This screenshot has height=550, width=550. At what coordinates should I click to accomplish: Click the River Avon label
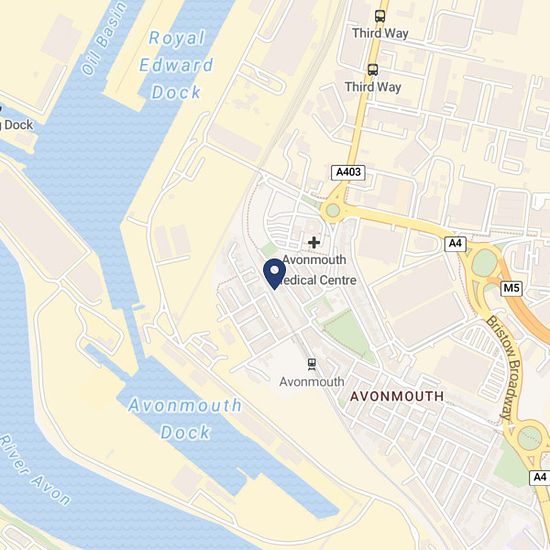pyautogui.click(x=34, y=471)
